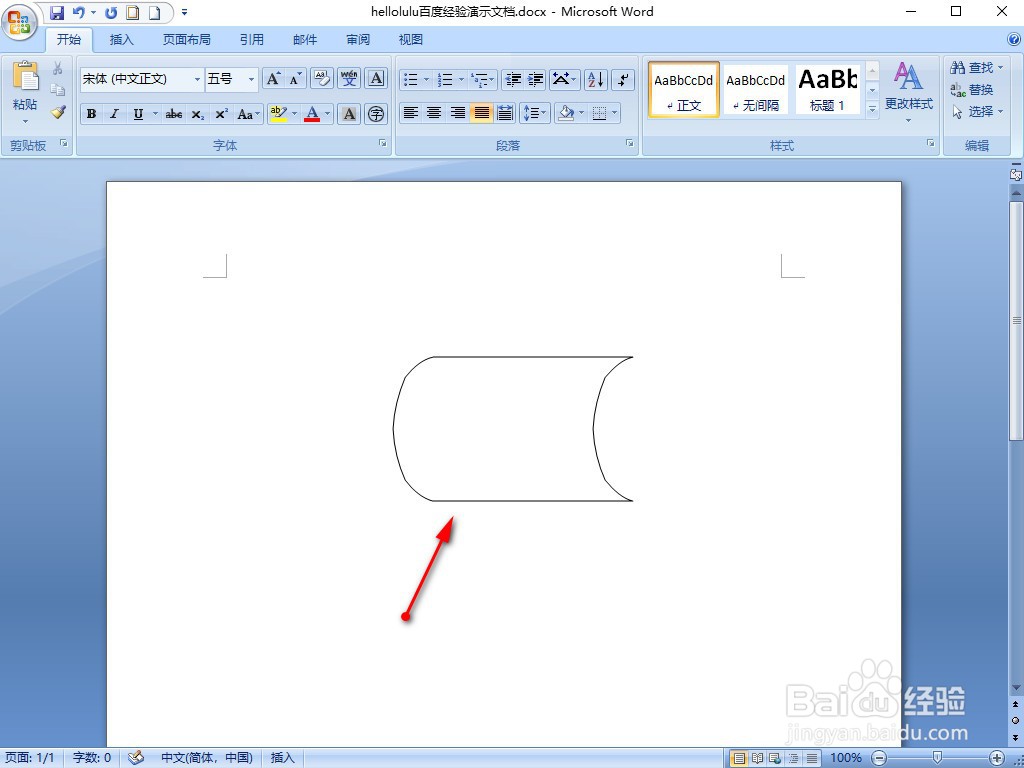Viewport: 1024px width, 768px height.
Task: Toggle Bold formatting
Action: pyautogui.click(x=91, y=114)
